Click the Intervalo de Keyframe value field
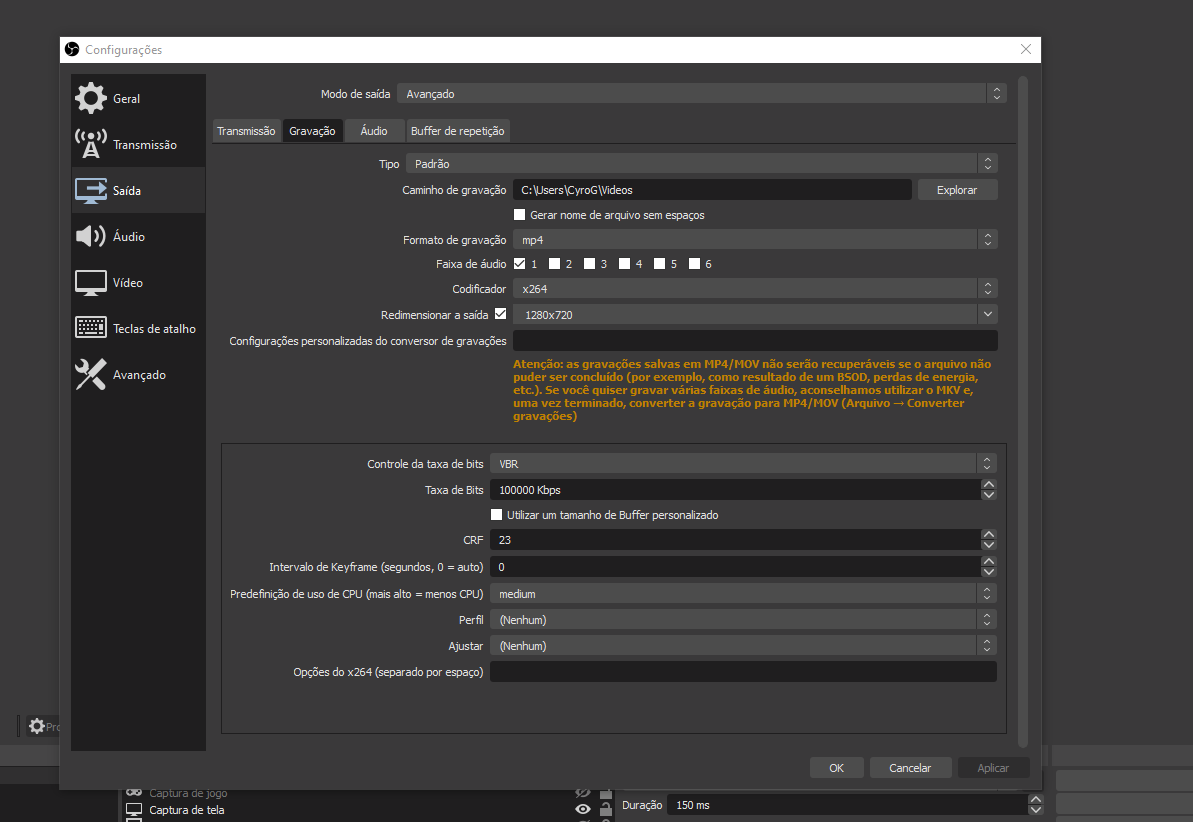 [736, 566]
